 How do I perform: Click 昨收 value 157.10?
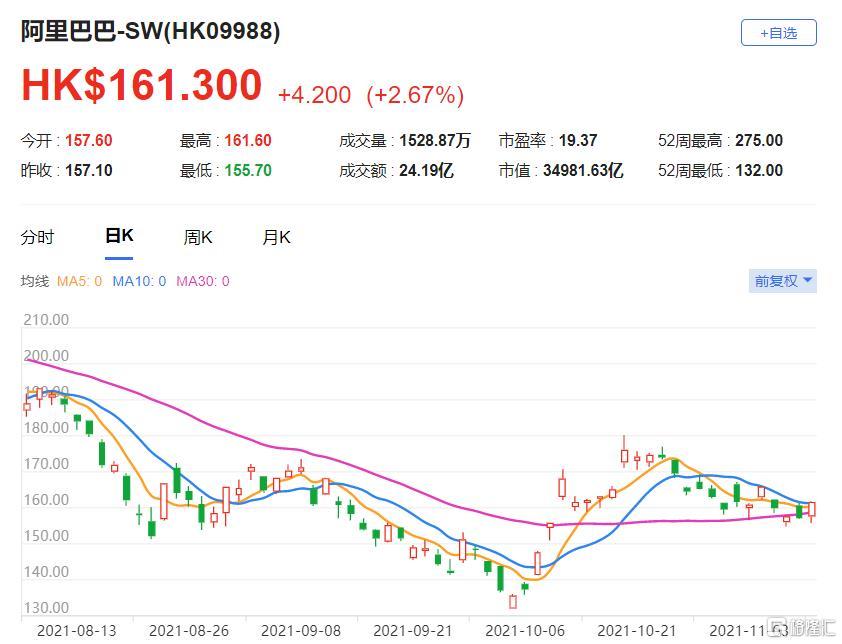click(x=89, y=171)
